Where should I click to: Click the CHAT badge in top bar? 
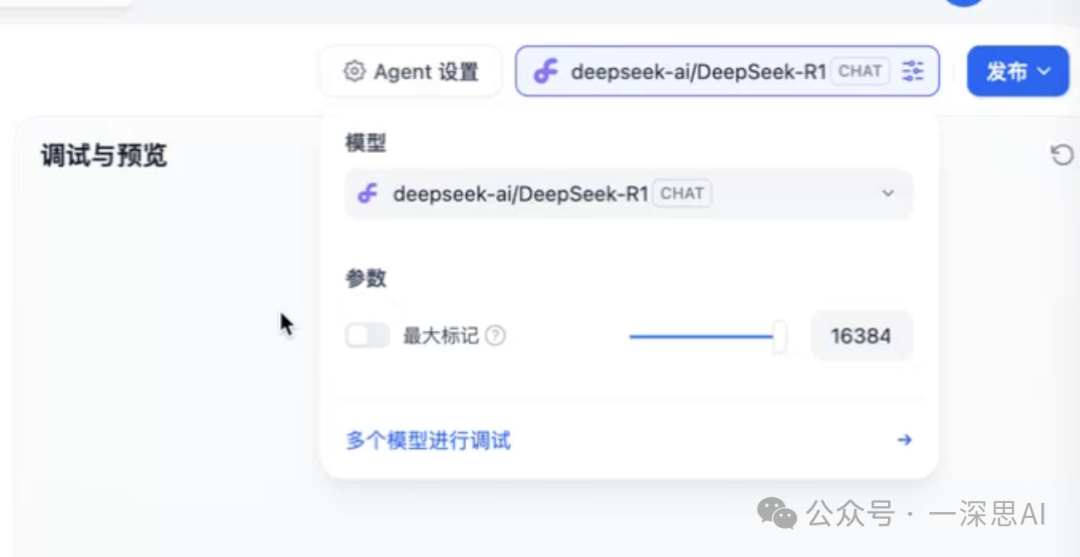coord(861,71)
